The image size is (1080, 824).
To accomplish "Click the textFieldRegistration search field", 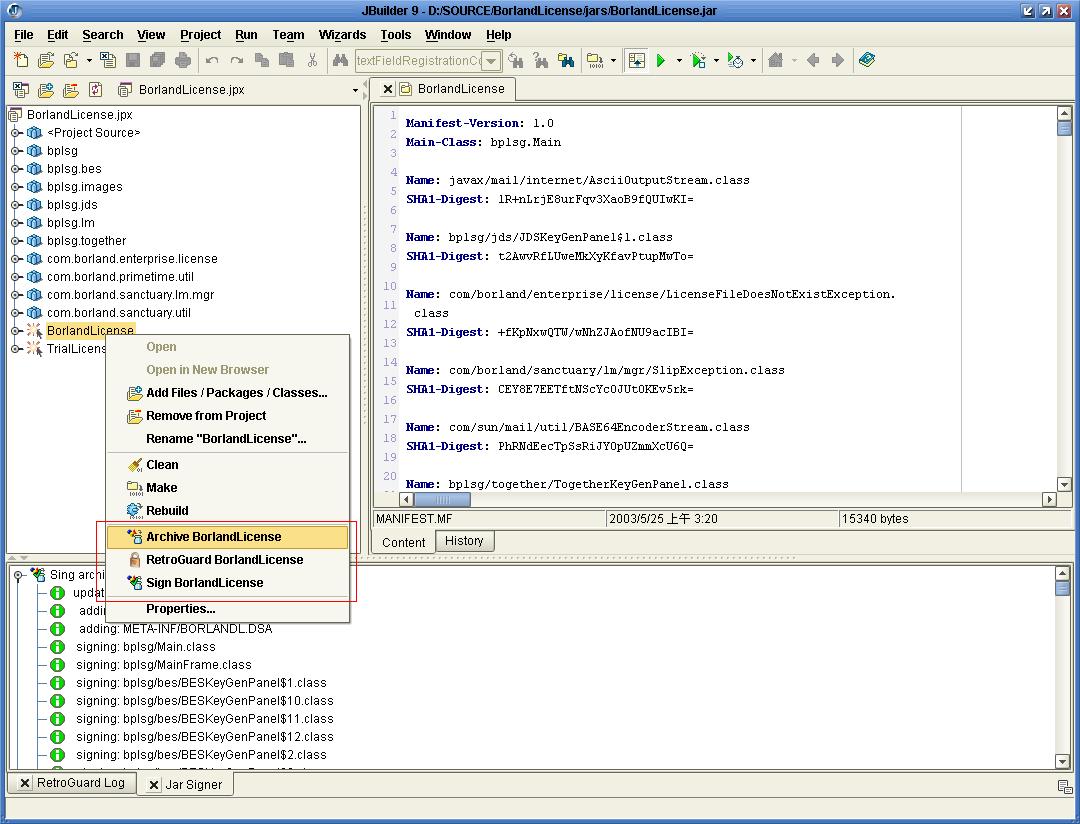I will pos(419,61).
